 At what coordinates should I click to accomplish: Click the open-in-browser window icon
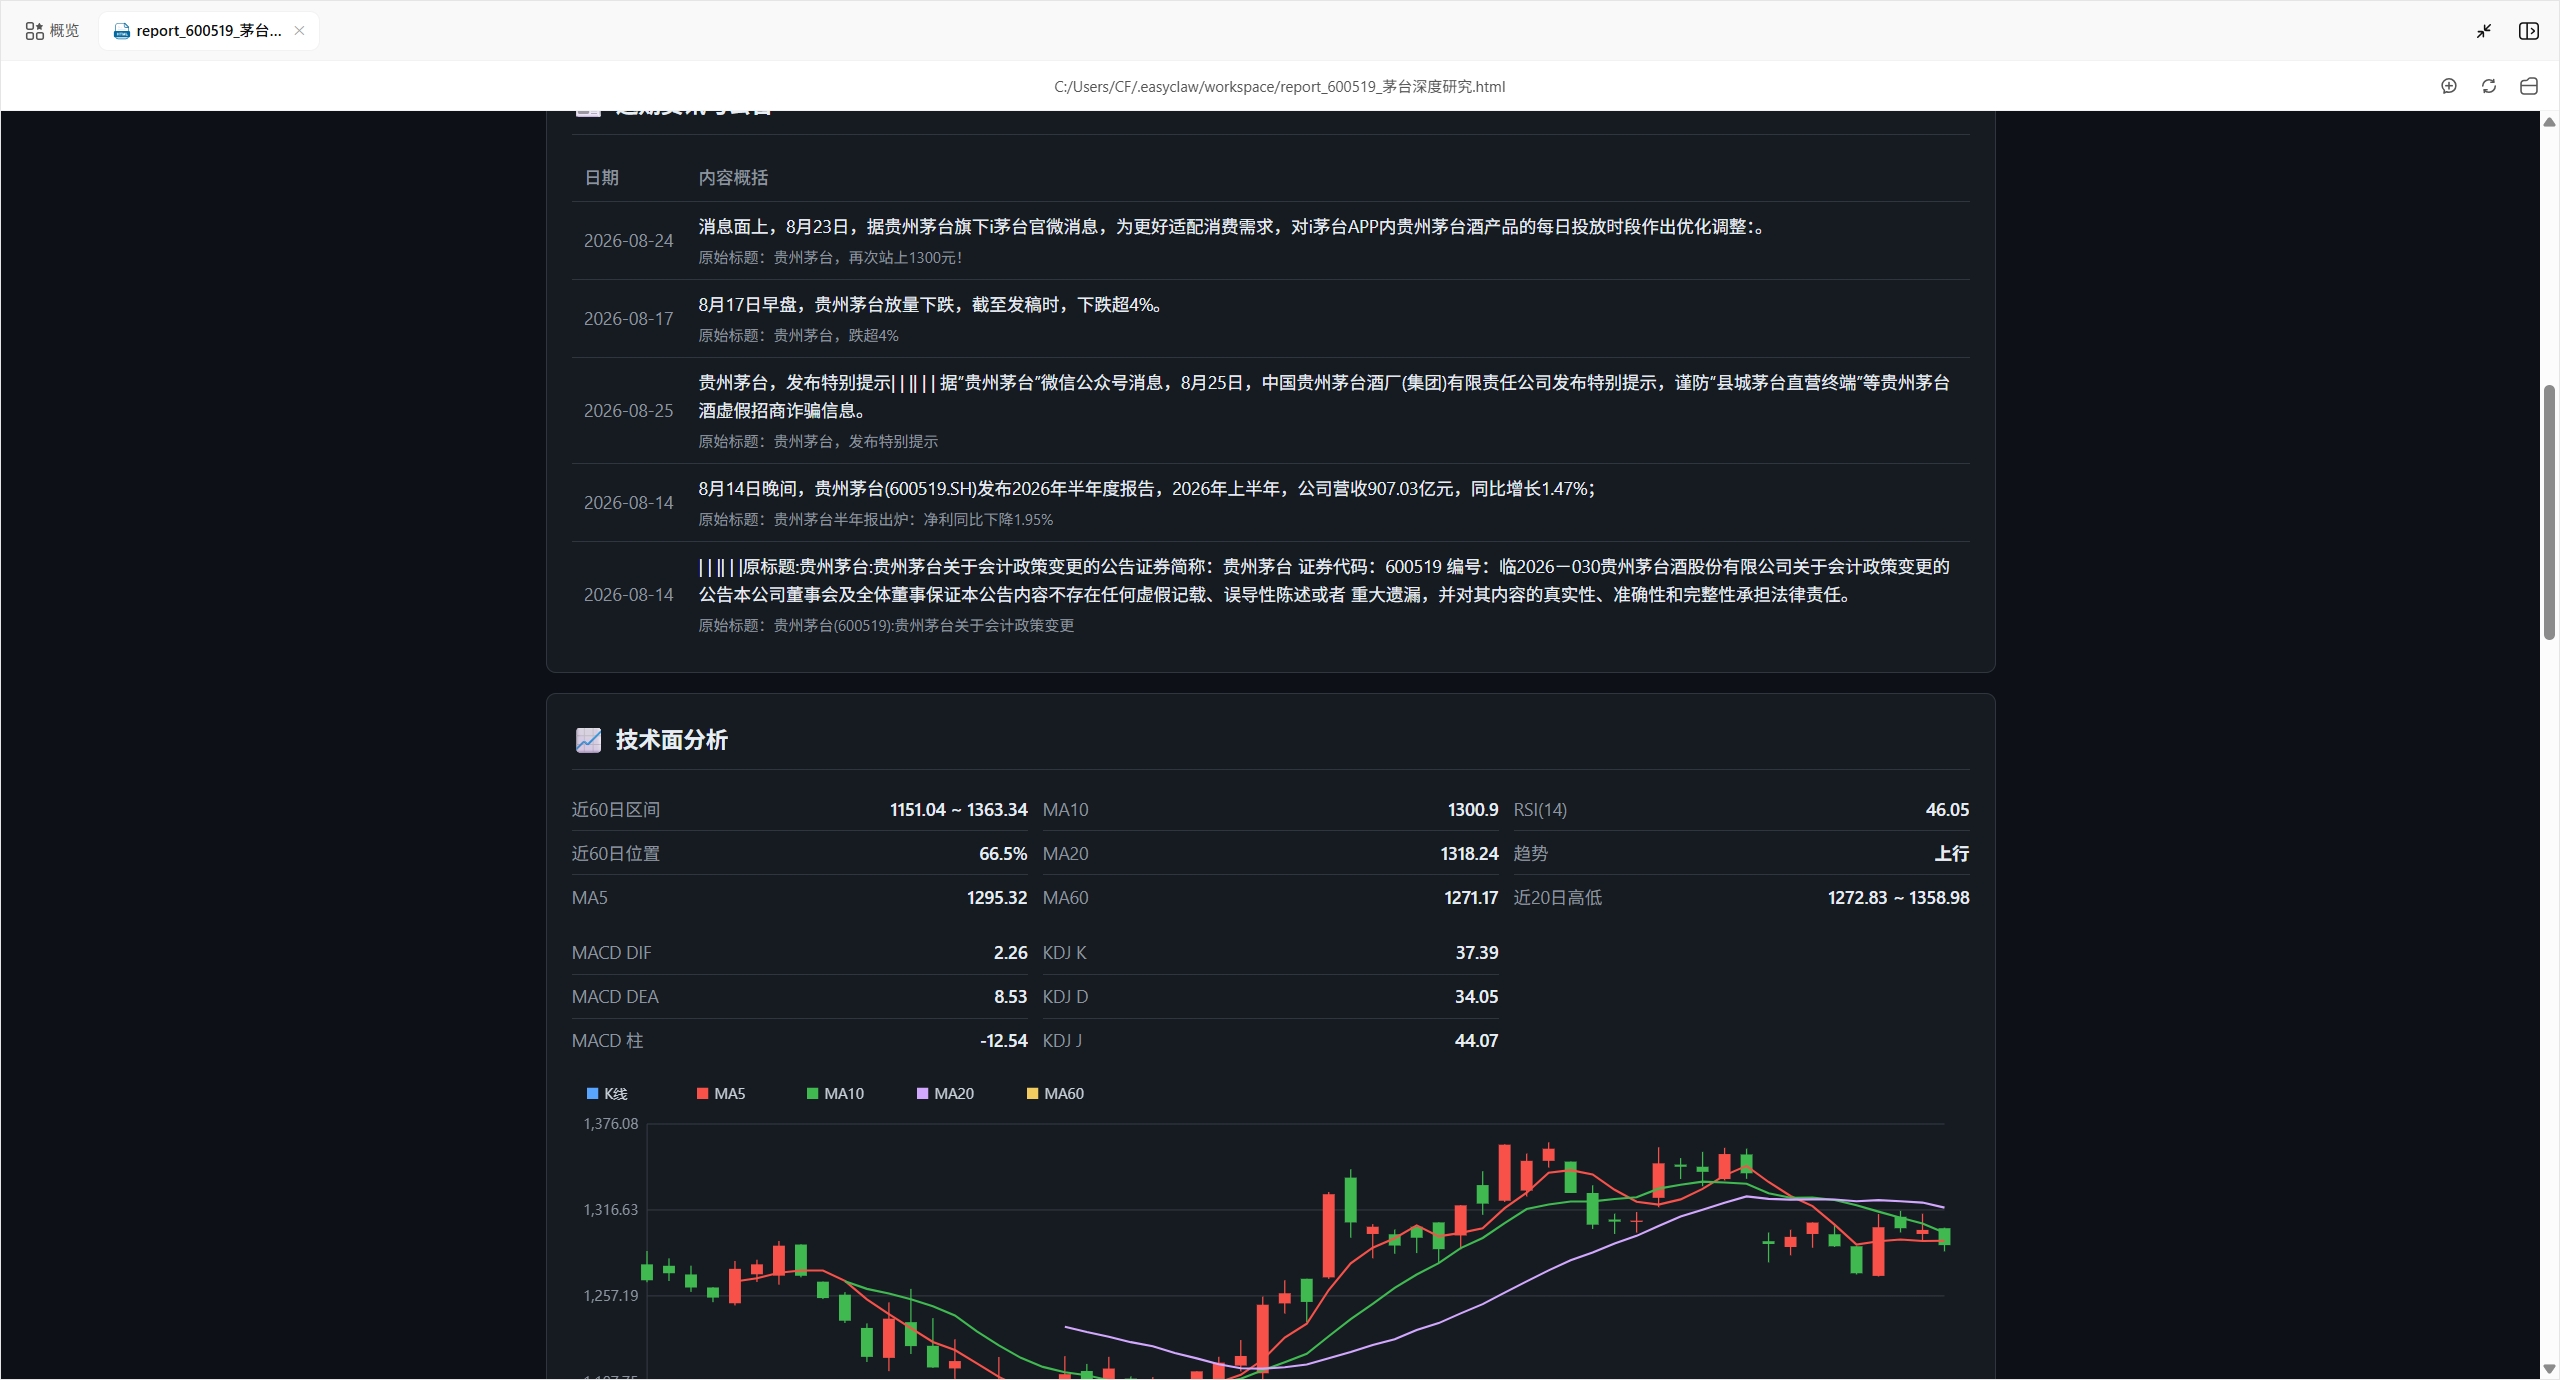click(x=2529, y=86)
